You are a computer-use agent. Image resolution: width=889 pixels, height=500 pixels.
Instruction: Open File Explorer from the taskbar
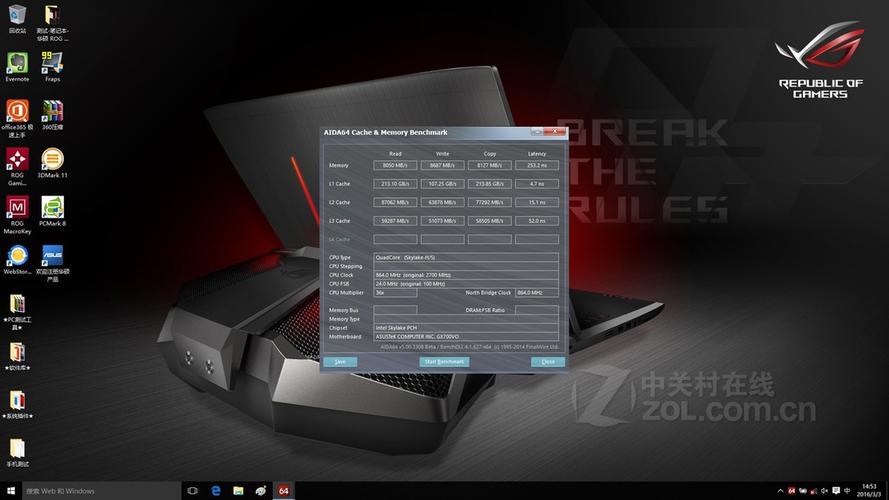click(x=238, y=491)
